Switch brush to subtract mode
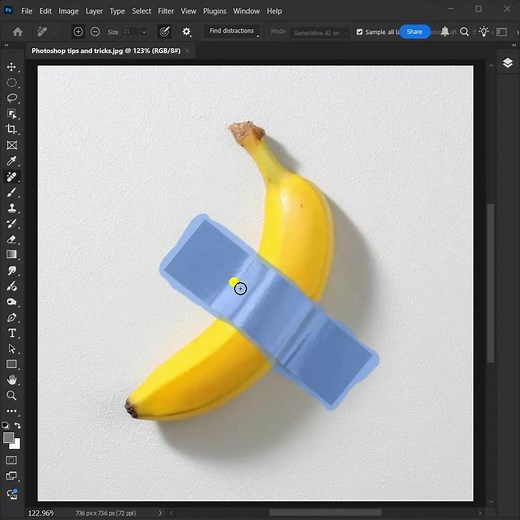 95,32
